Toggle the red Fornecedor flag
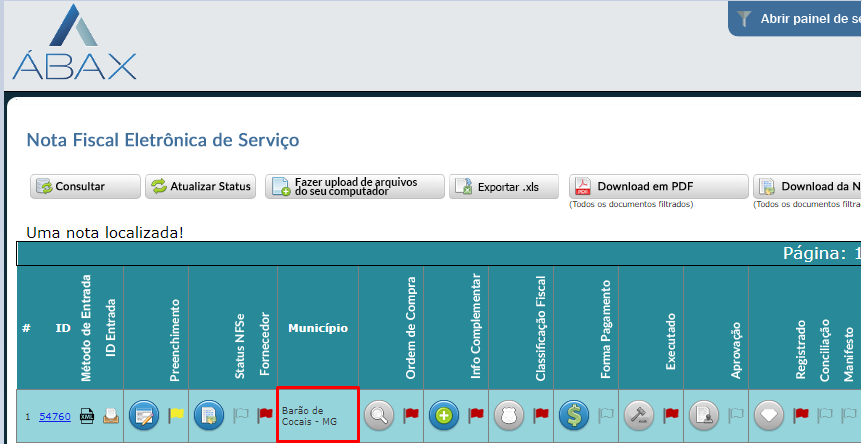 tap(265, 414)
